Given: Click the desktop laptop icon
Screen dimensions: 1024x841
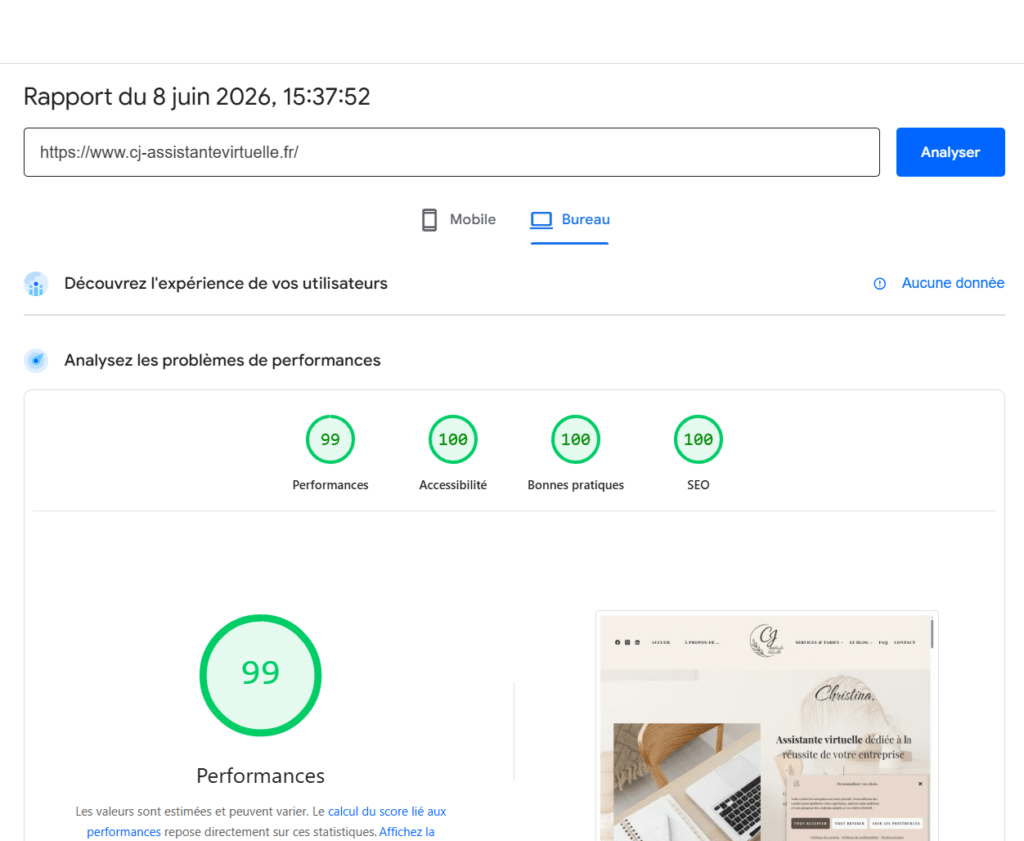Looking at the screenshot, I should pyautogui.click(x=541, y=220).
